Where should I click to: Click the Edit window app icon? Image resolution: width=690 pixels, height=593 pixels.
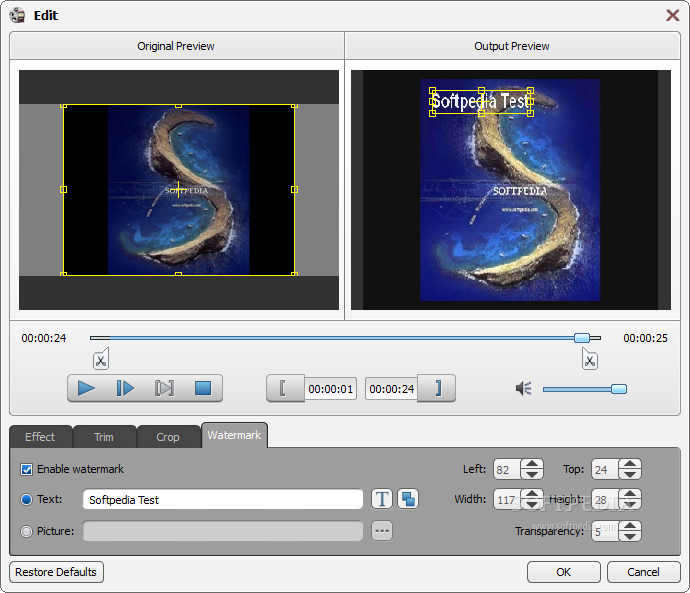coord(17,15)
